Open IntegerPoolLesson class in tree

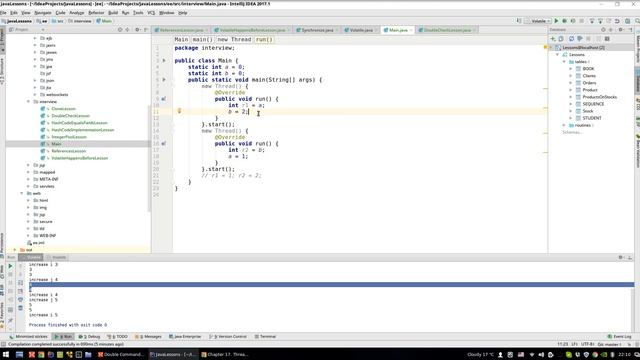pyautogui.click(x=69, y=137)
